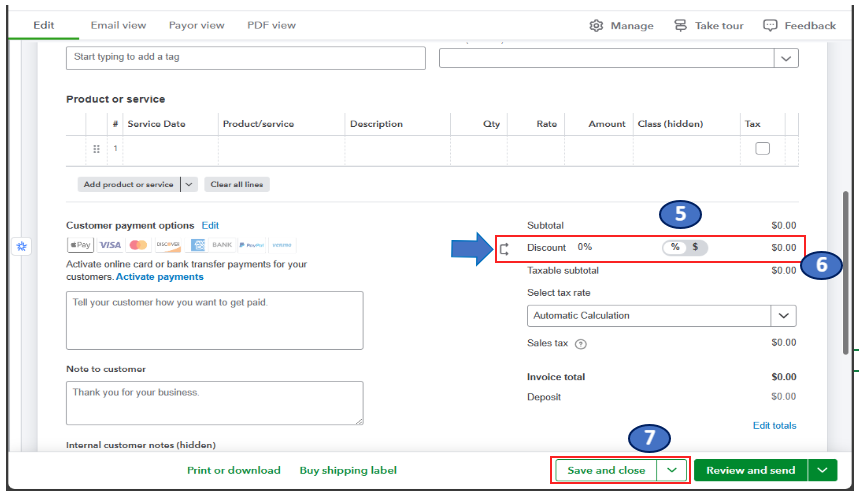The width and height of the screenshot is (859, 497).
Task: Open the Automatic Calculation tax rate dropdown
Action: click(x=783, y=316)
